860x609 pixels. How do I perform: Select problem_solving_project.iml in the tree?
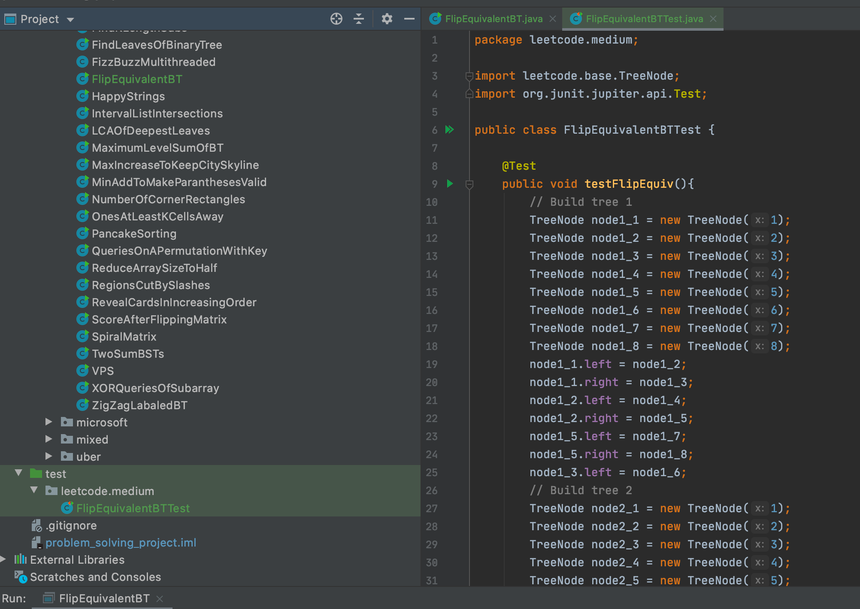click(120, 543)
